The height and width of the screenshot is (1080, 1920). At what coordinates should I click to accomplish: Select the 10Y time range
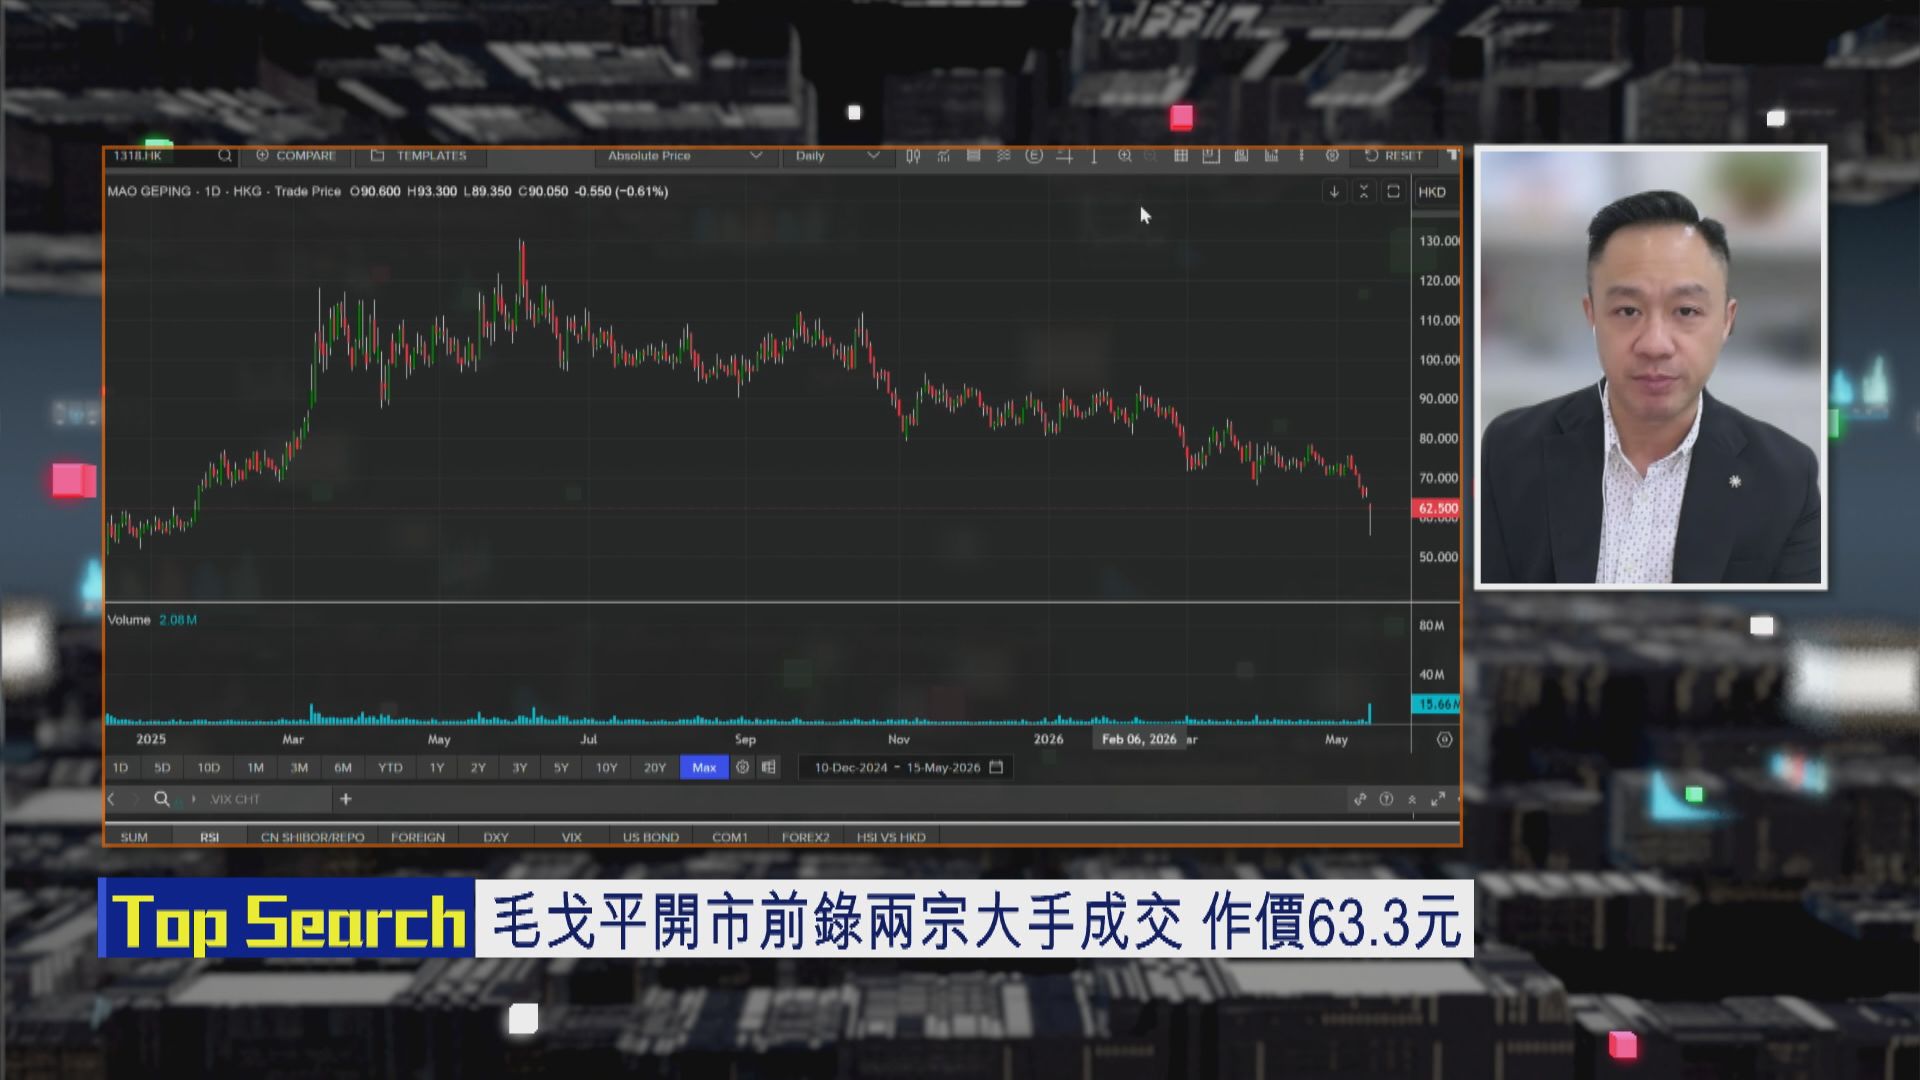(606, 768)
